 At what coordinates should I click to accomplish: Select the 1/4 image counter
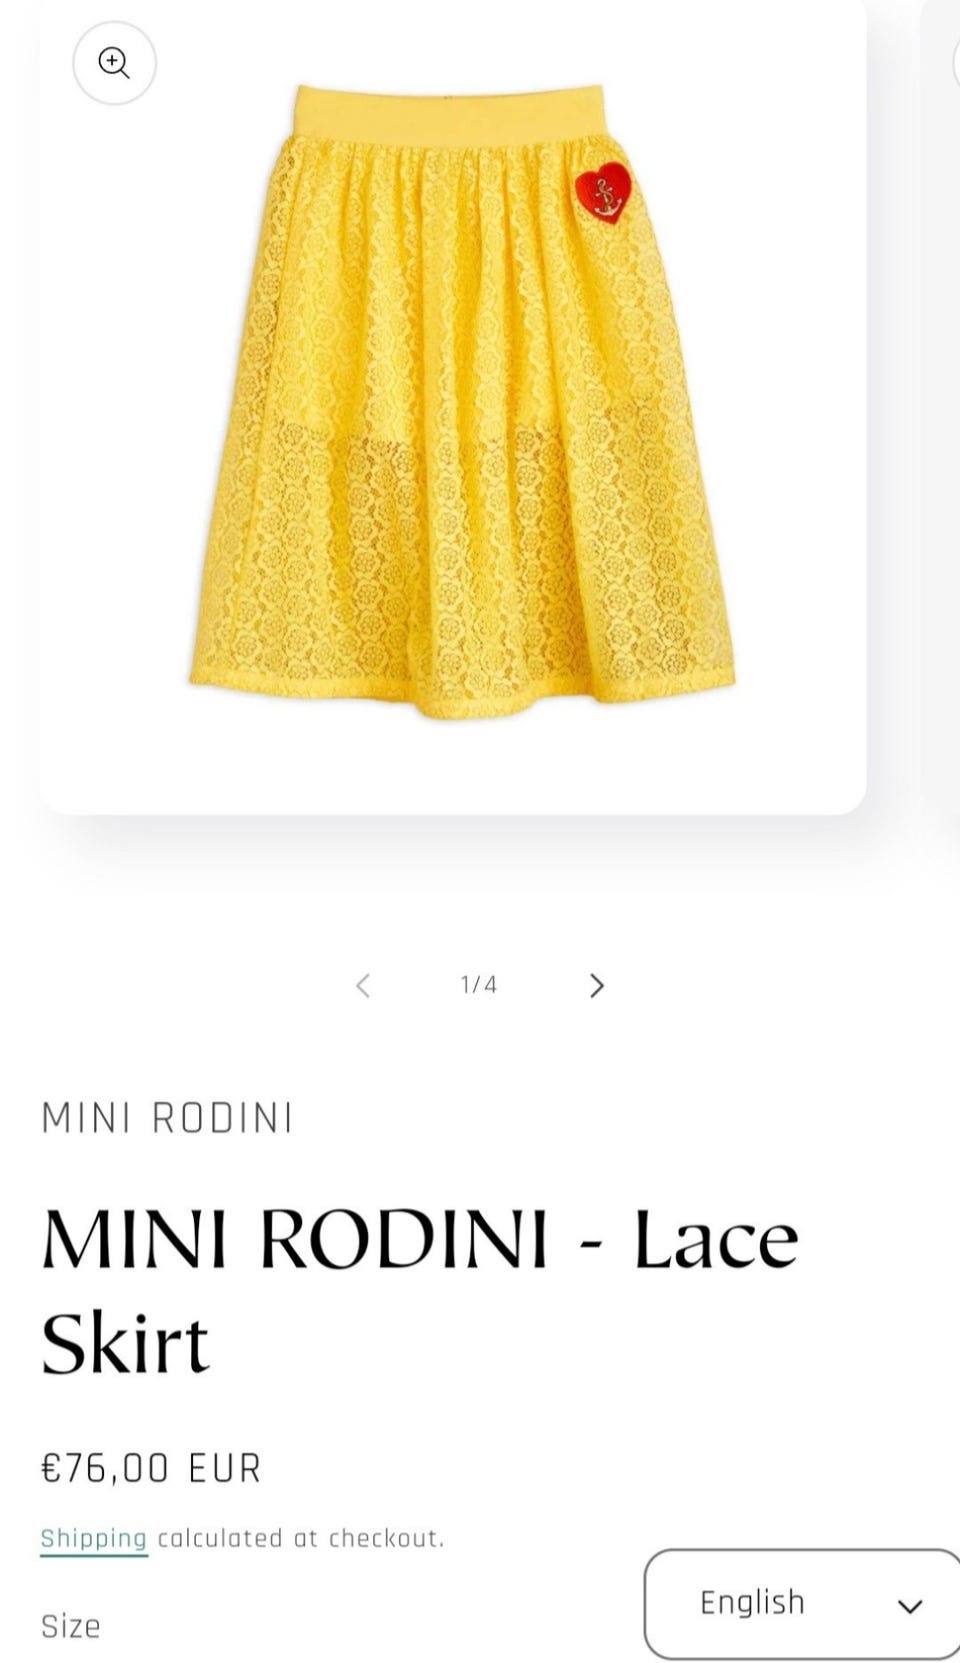[x=479, y=985]
